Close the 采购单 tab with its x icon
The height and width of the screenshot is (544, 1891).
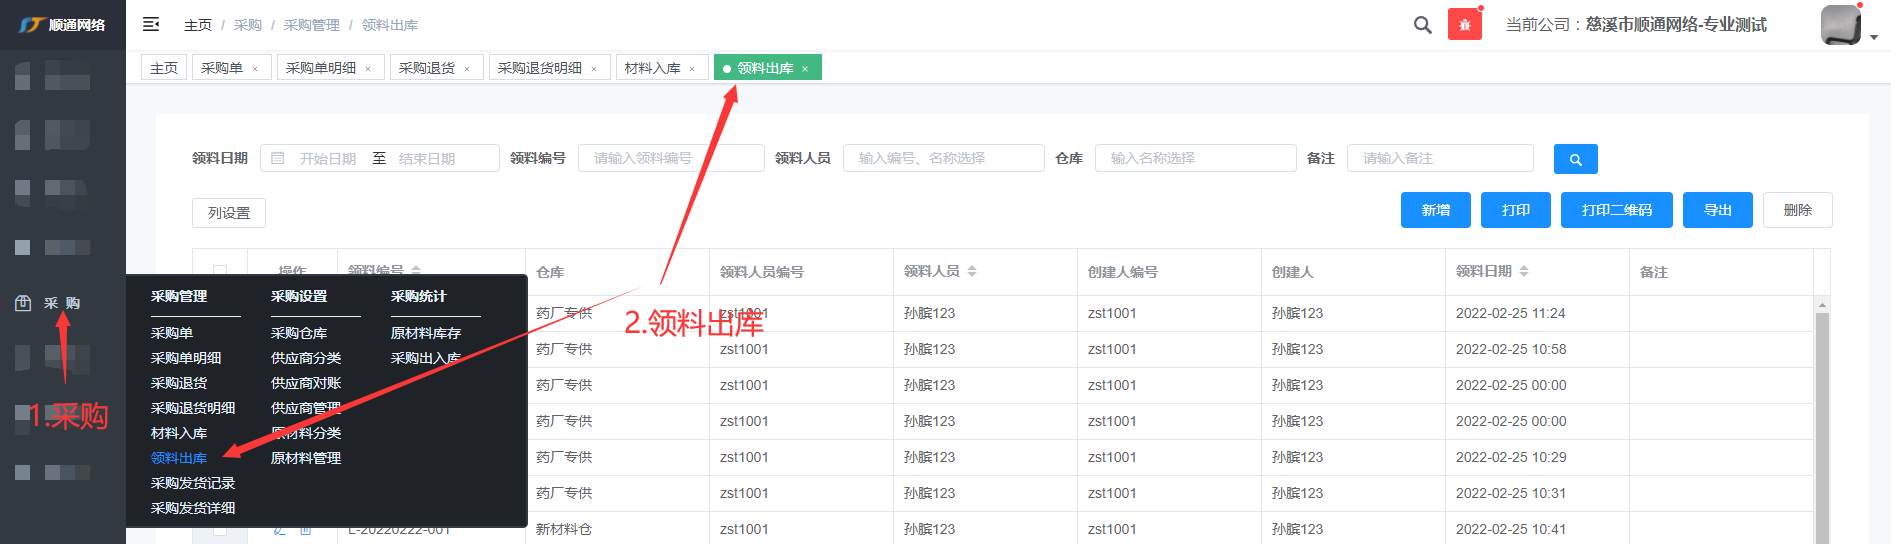pos(255,69)
